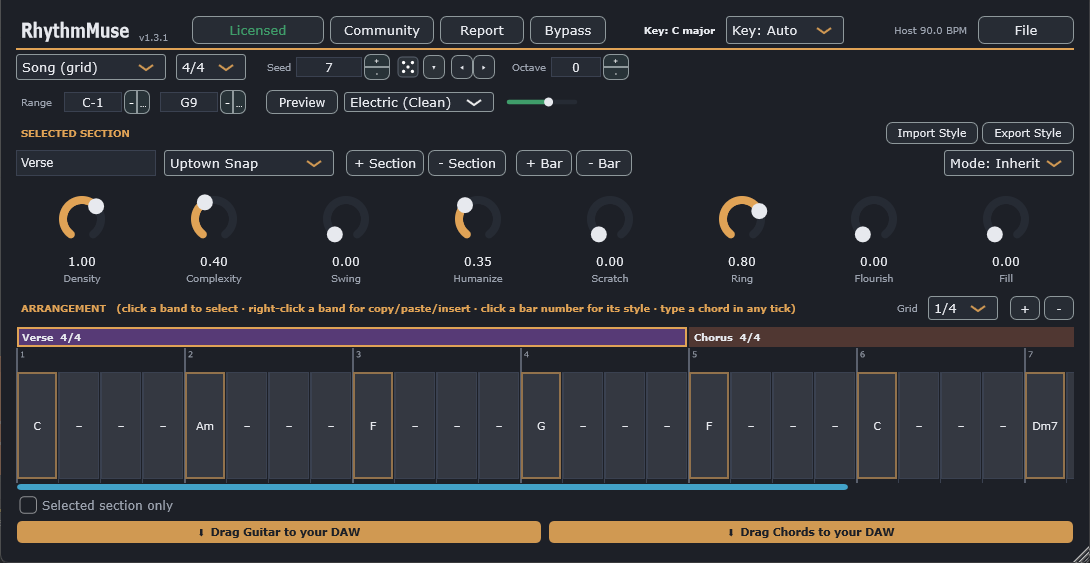
Task: Open the Grid 1/4 dropdown
Action: point(963,309)
